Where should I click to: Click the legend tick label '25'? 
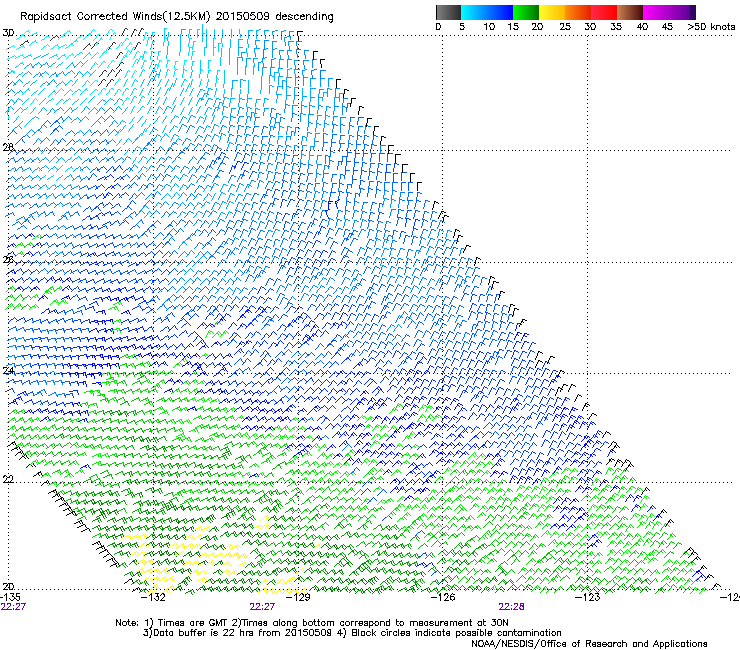point(565,27)
